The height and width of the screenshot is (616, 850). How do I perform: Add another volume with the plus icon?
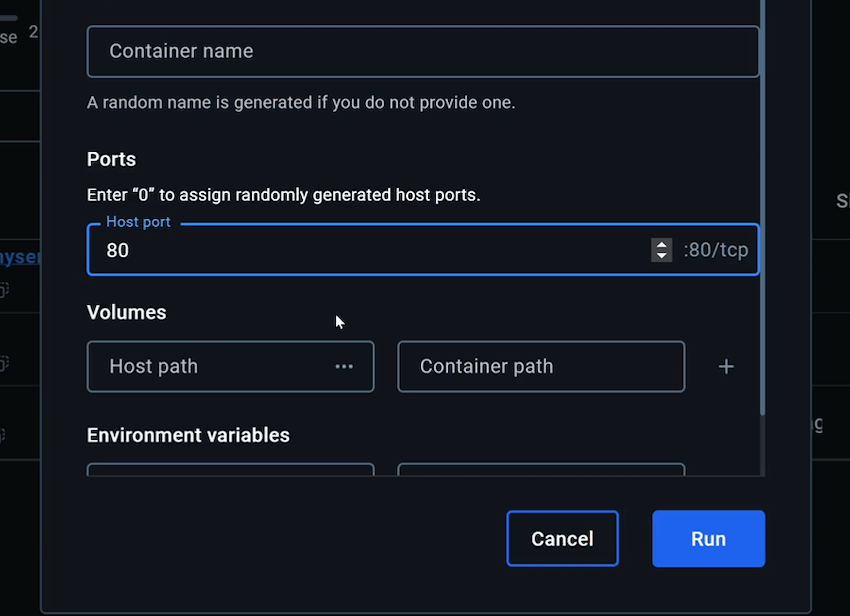tap(726, 367)
